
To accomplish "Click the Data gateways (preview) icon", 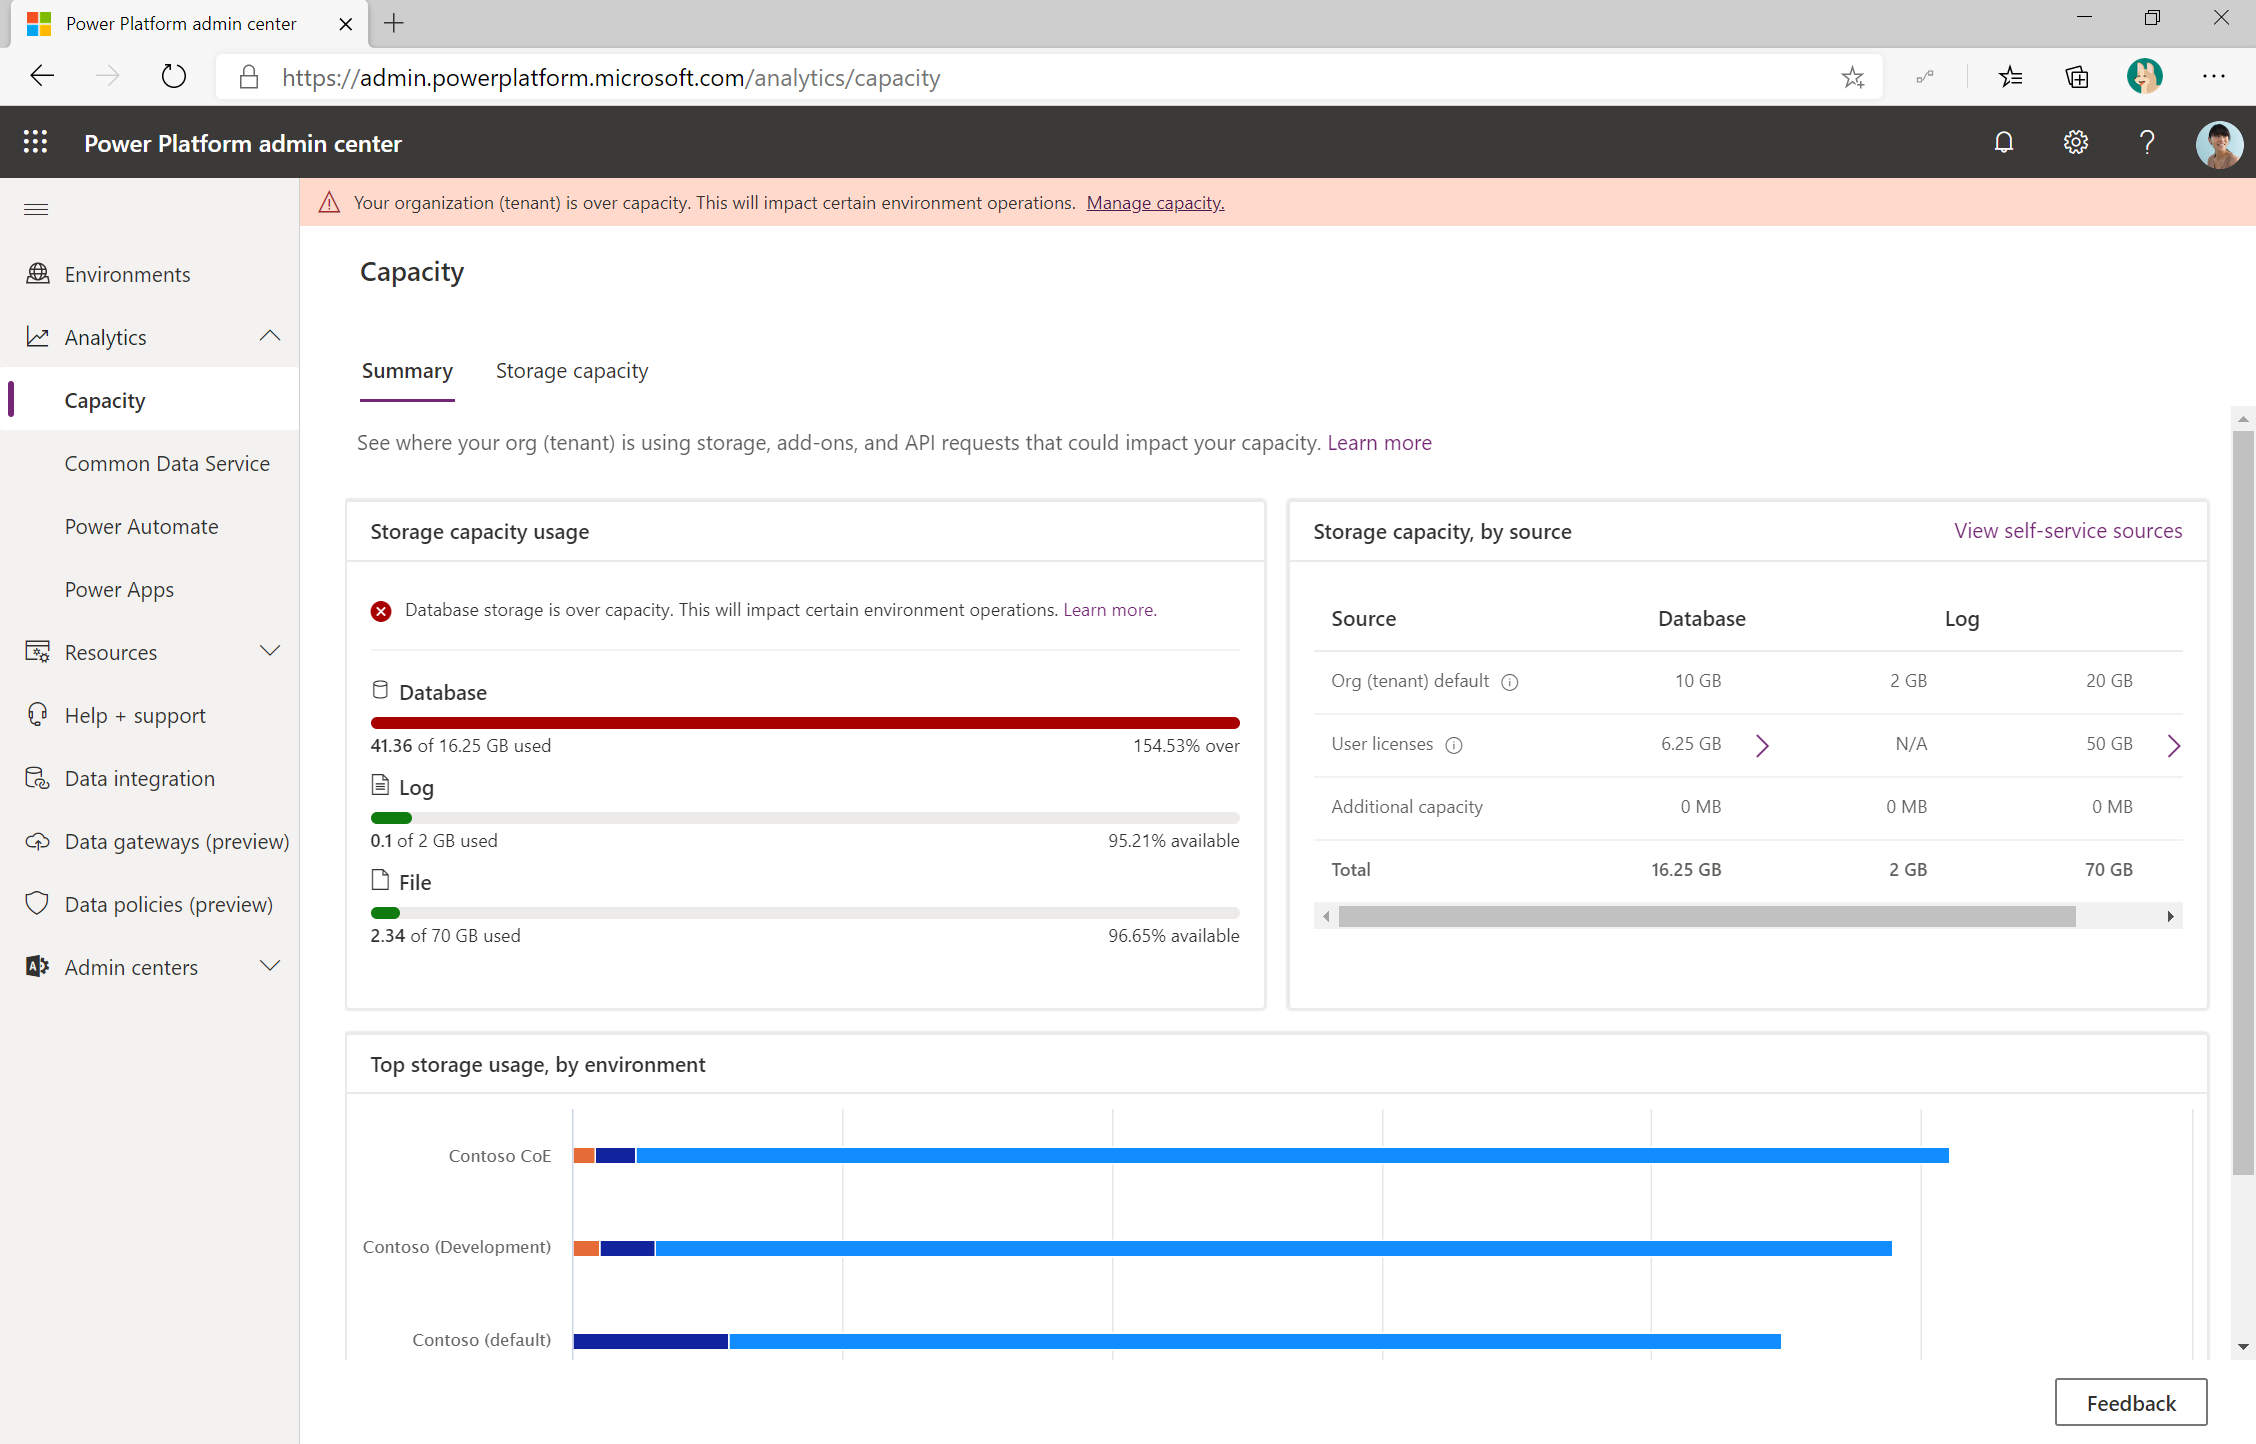I will [x=36, y=840].
